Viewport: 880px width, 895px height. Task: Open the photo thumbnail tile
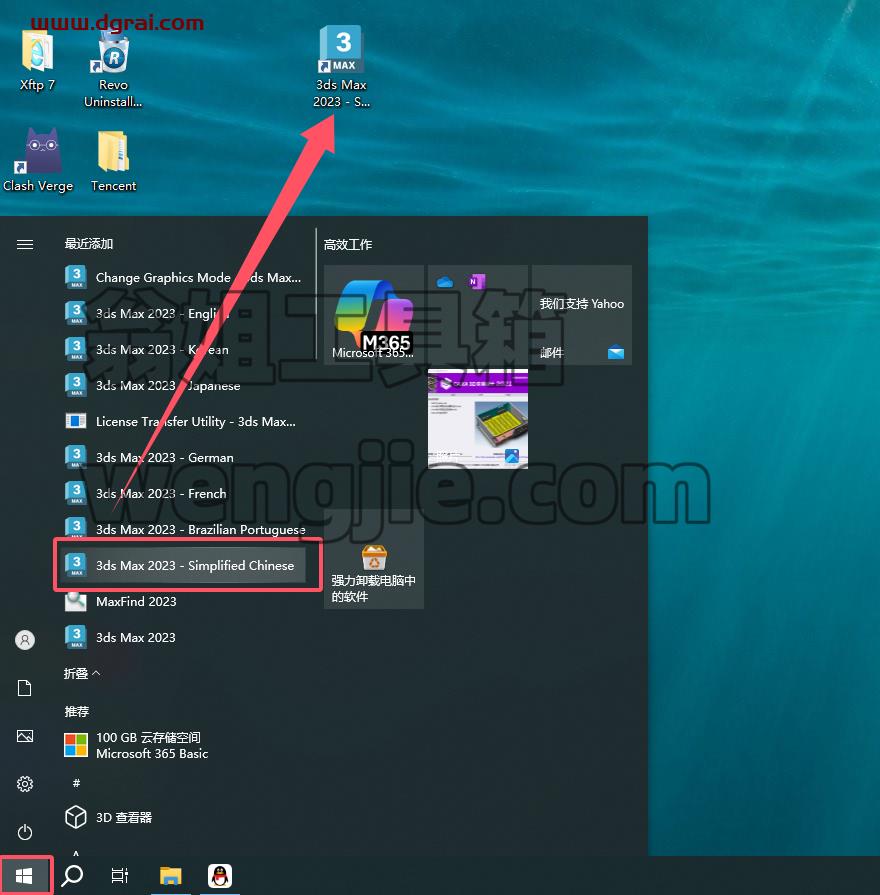click(x=478, y=418)
